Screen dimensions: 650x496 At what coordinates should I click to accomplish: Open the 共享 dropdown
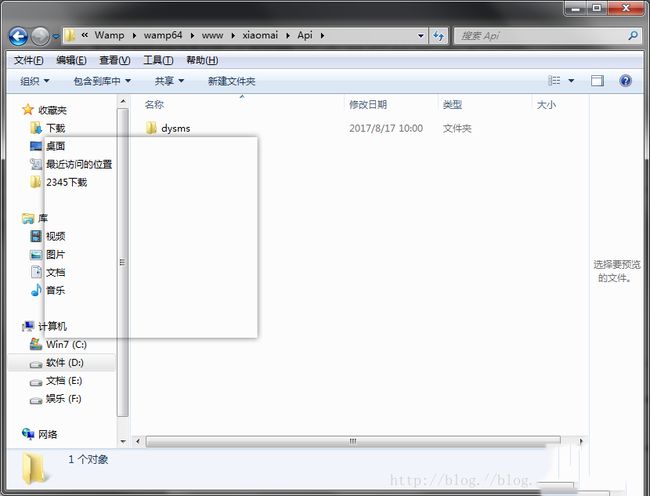click(169, 81)
